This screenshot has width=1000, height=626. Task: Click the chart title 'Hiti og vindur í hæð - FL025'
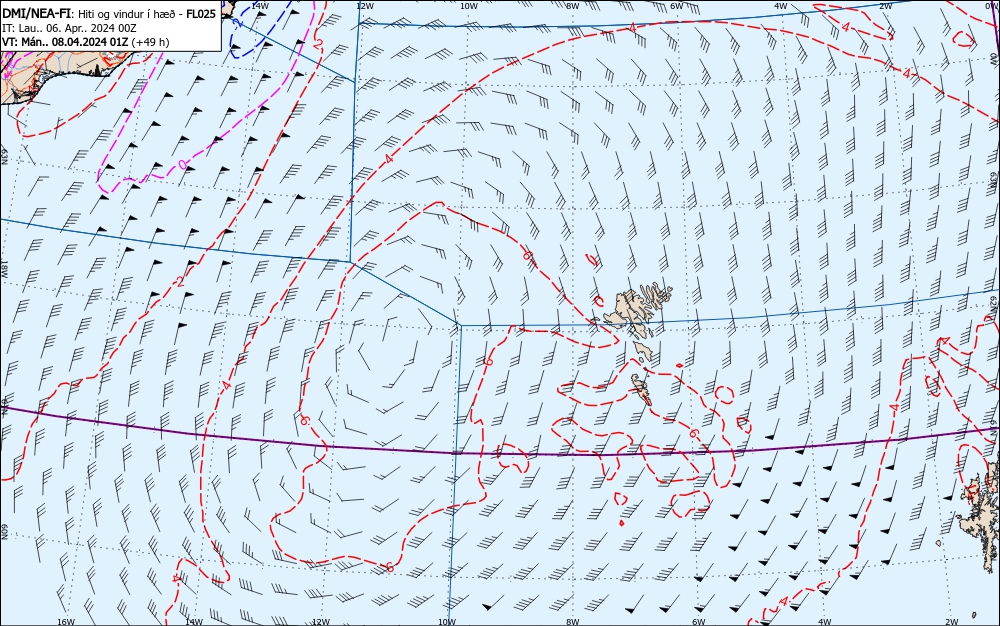pos(147,13)
